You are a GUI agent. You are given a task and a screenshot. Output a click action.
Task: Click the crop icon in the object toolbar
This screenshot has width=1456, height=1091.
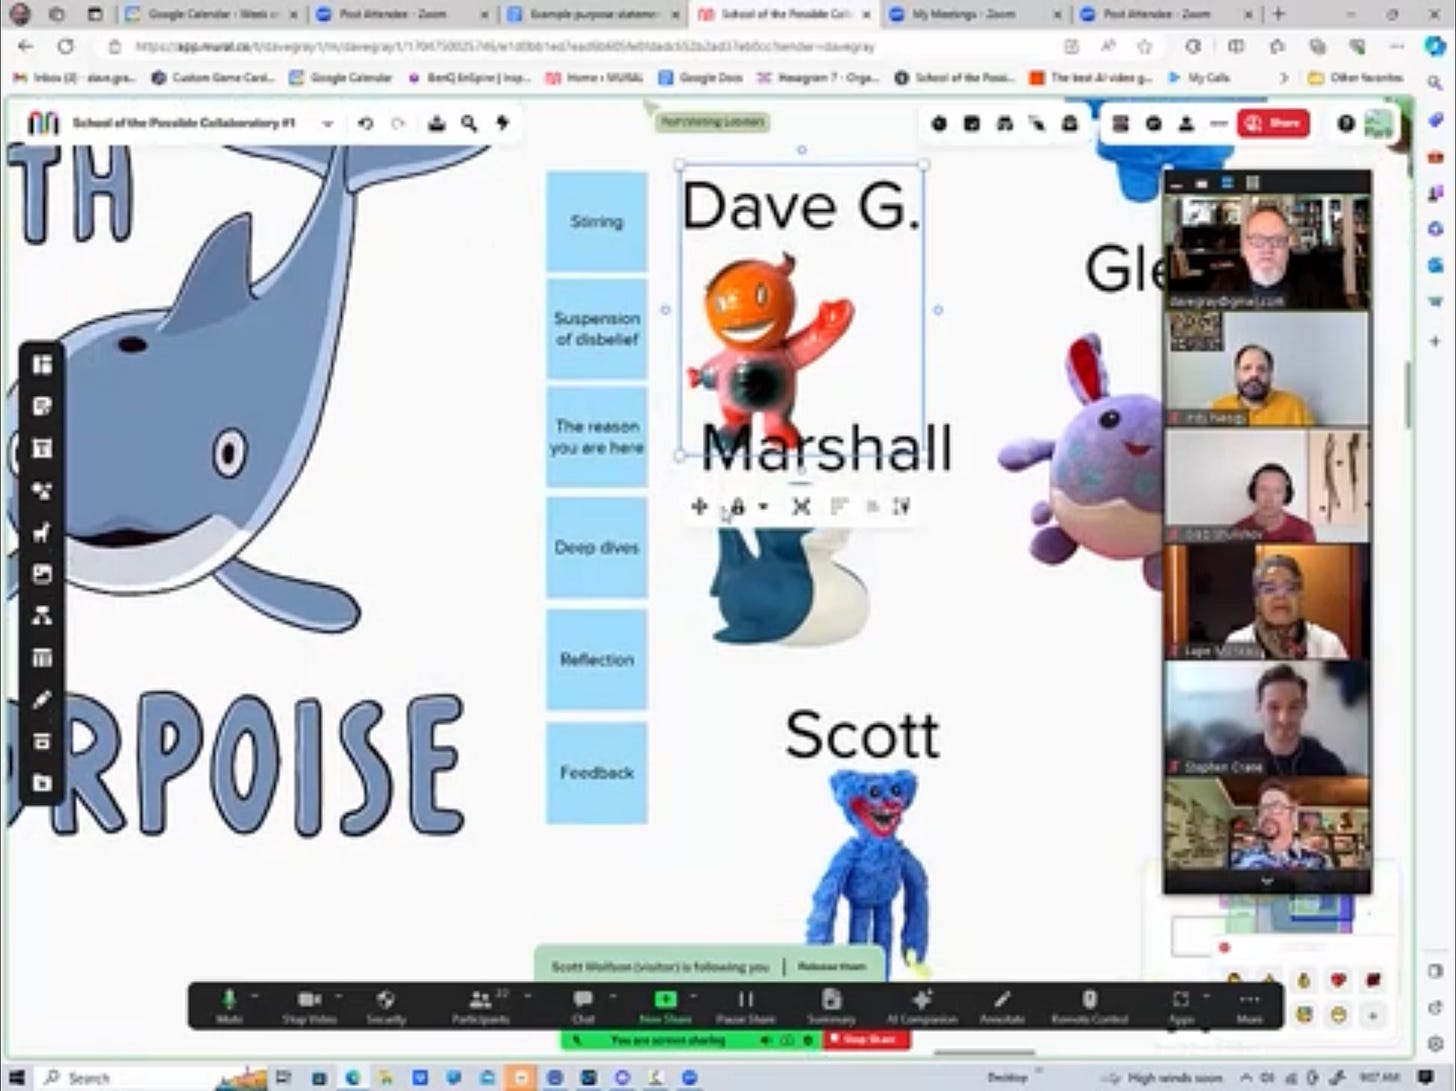pyautogui.click(x=801, y=507)
